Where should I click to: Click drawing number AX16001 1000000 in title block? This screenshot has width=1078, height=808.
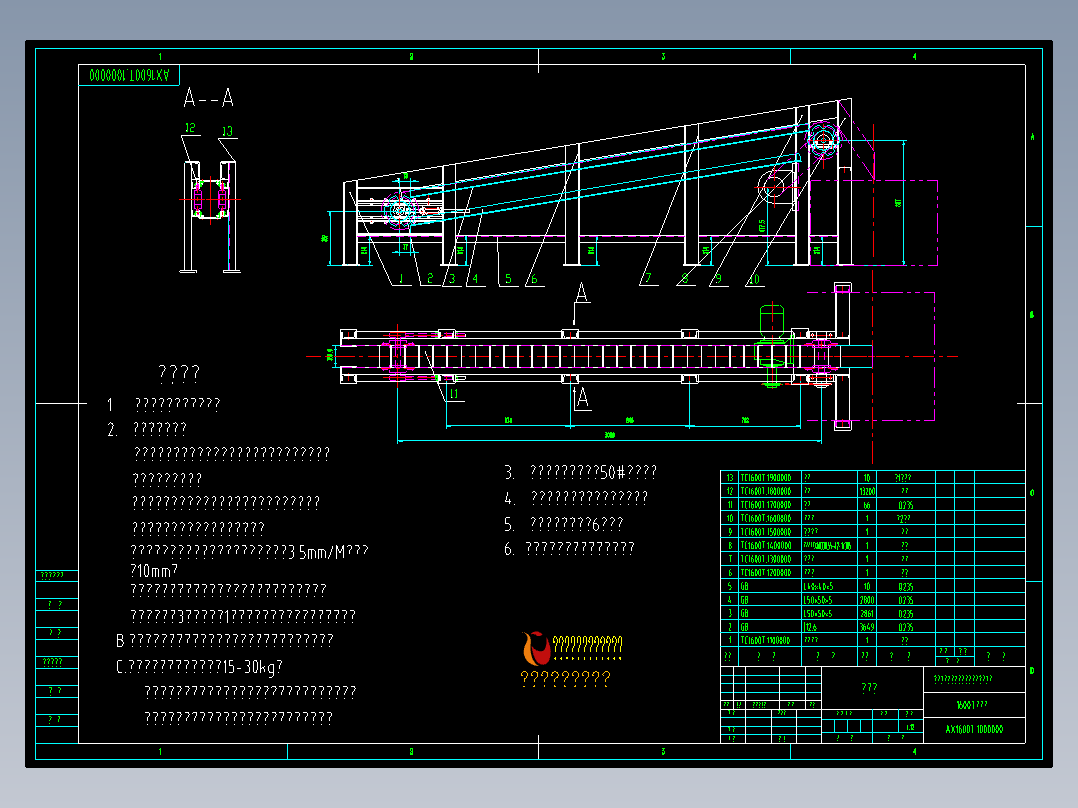[974, 730]
